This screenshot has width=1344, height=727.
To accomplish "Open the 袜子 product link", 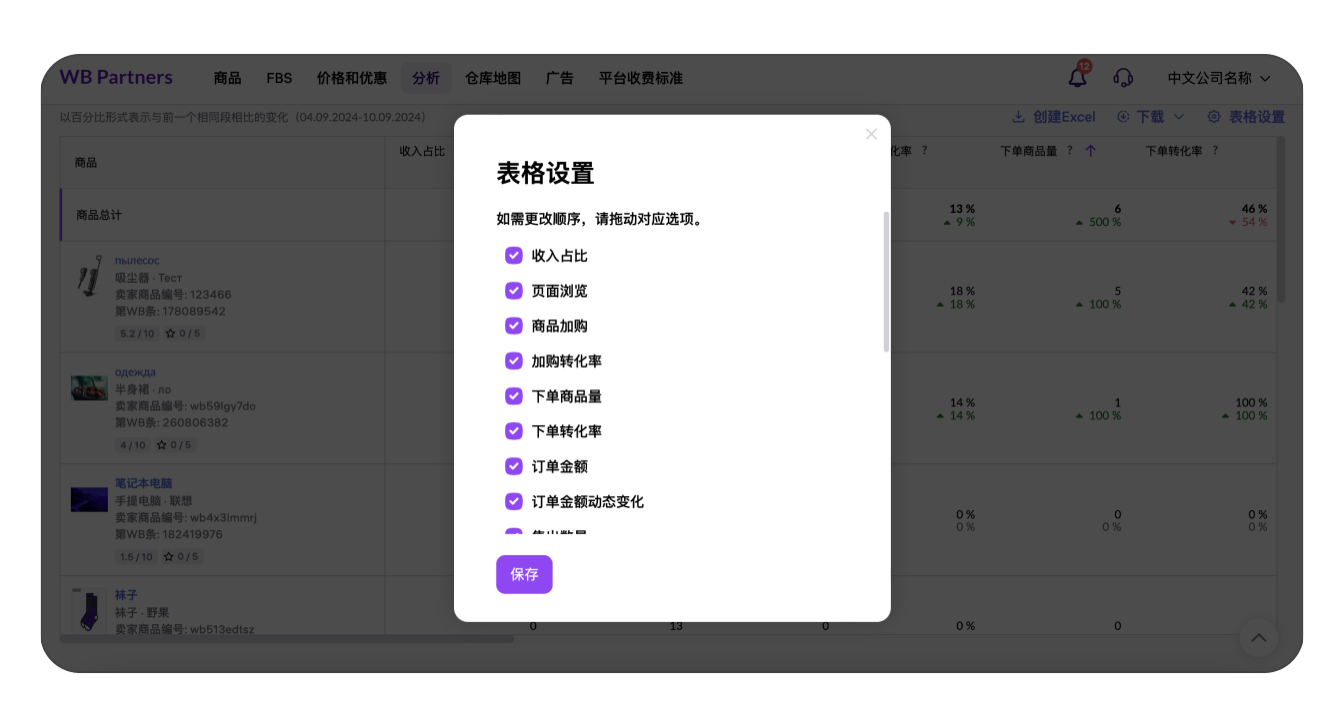I will (126, 594).
